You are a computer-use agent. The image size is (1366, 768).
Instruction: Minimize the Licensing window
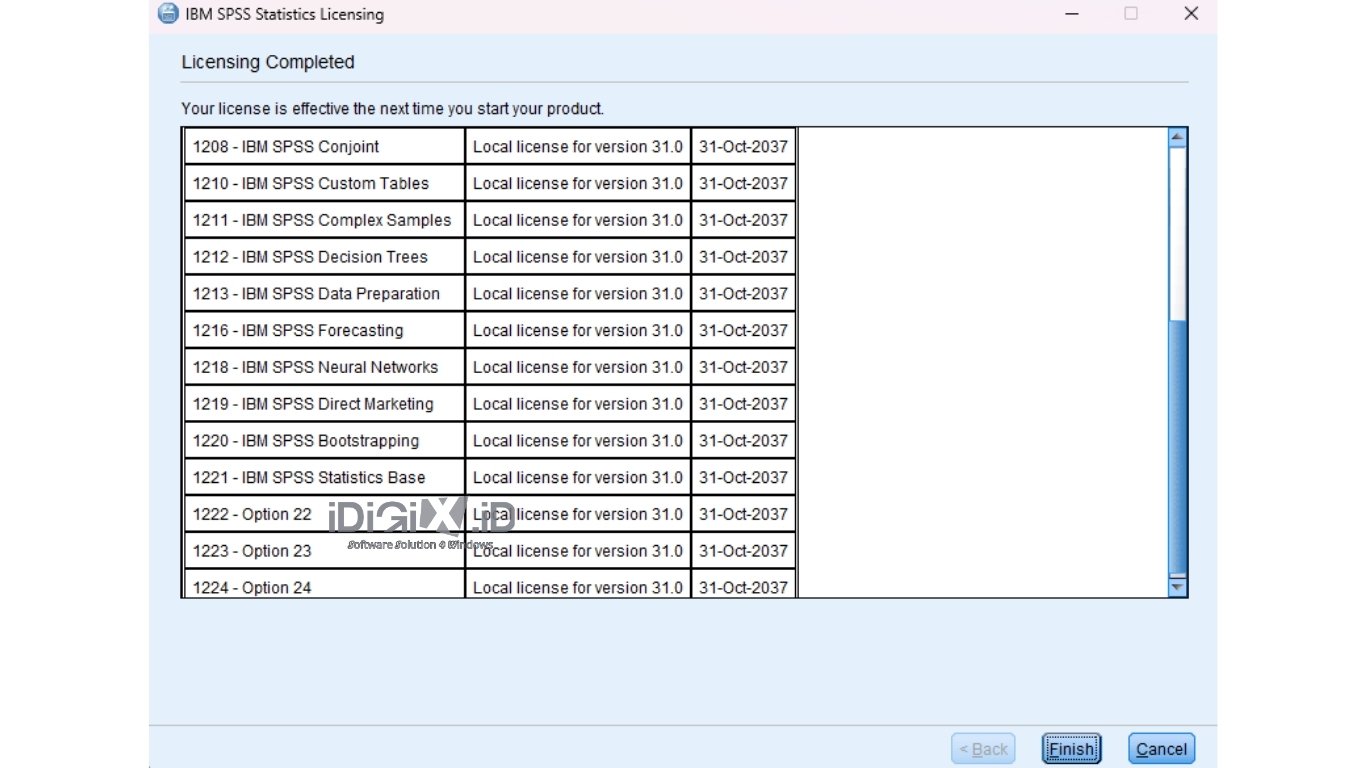point(1071,14)
